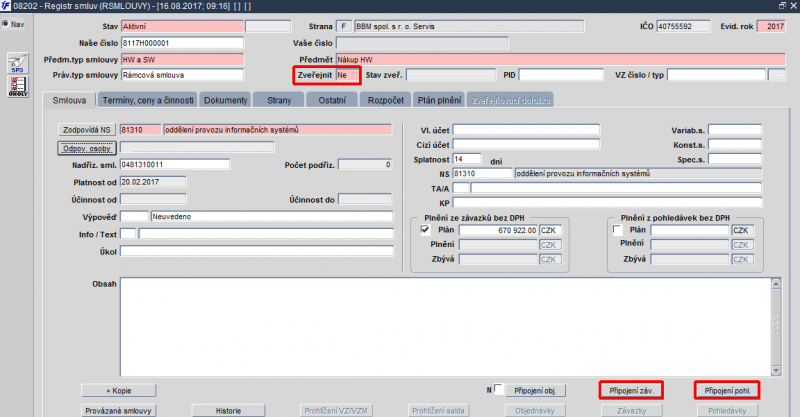Click the Splatnost field with 14
This screenshot has height=417, width=800.
pos(466,159)
